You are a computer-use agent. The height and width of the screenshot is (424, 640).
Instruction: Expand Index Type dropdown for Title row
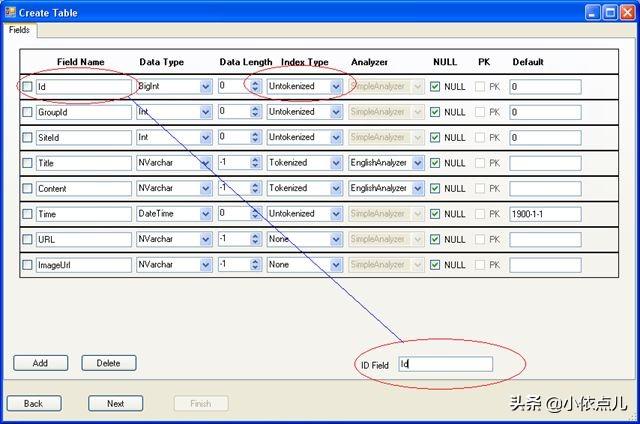coord(335,162)
